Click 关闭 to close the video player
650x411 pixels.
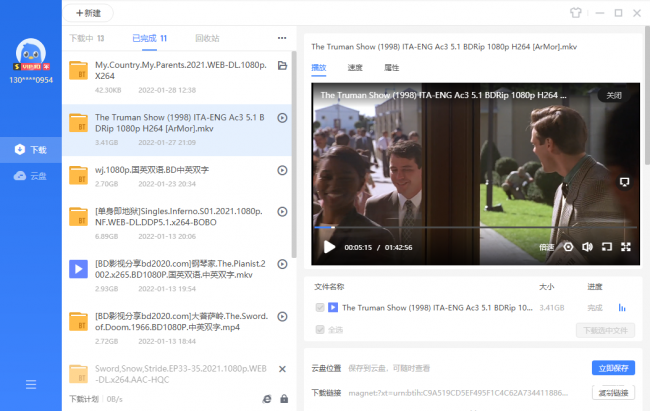click(x=614, y=95)
